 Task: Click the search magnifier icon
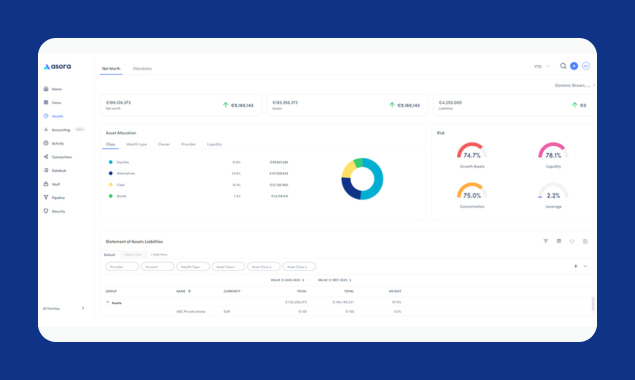(563, 66)
